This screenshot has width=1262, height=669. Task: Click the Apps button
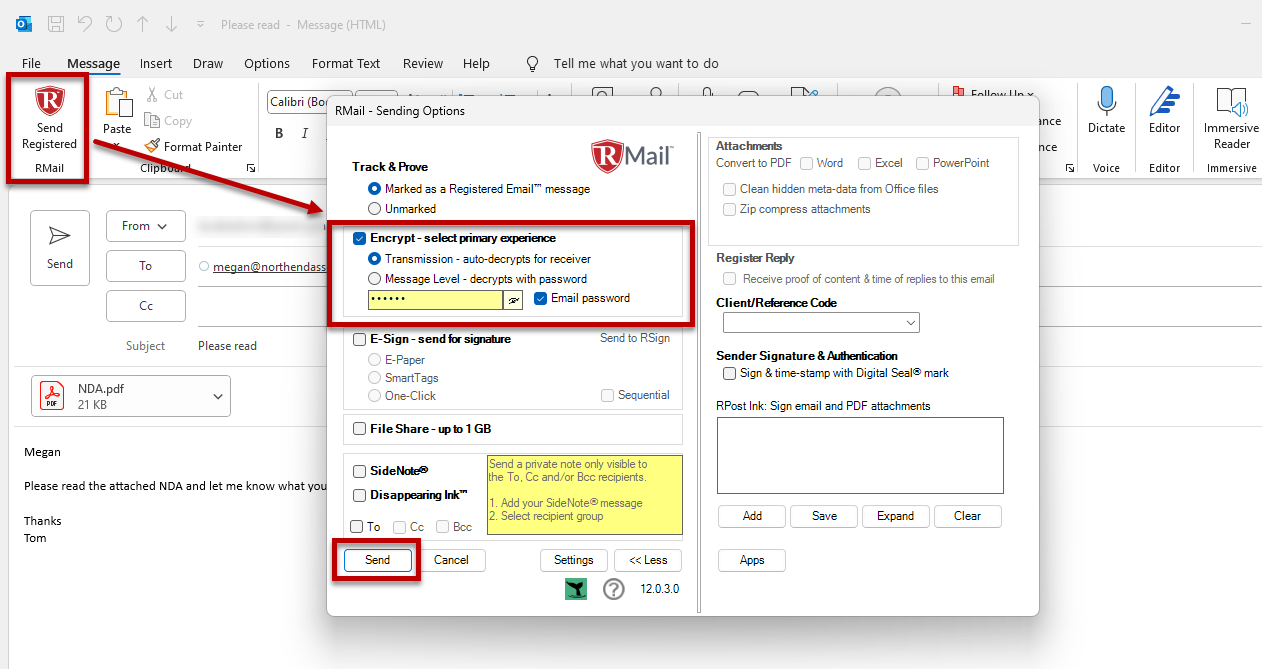pyautogui.click(x=752, y=560)
